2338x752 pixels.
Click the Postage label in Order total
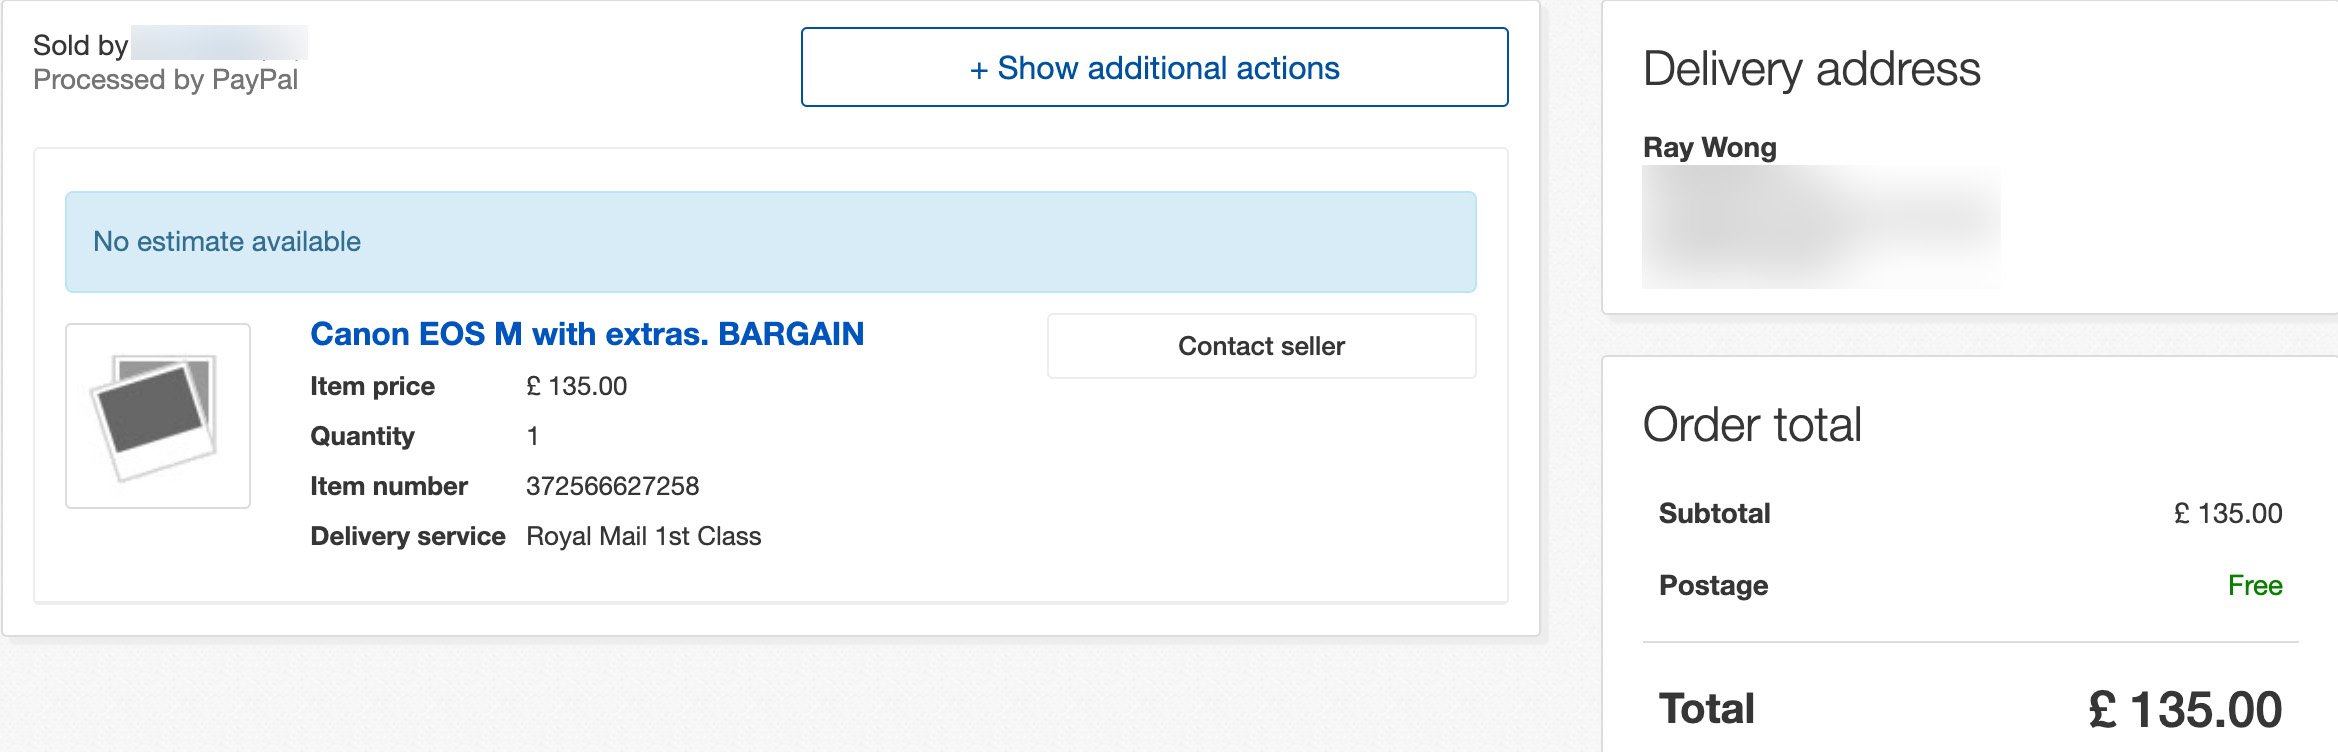pos(1713,586)
